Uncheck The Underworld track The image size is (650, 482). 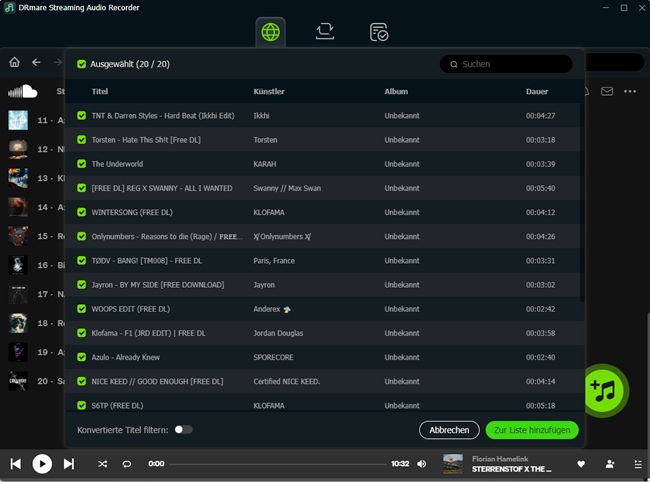tap(82, 164)
